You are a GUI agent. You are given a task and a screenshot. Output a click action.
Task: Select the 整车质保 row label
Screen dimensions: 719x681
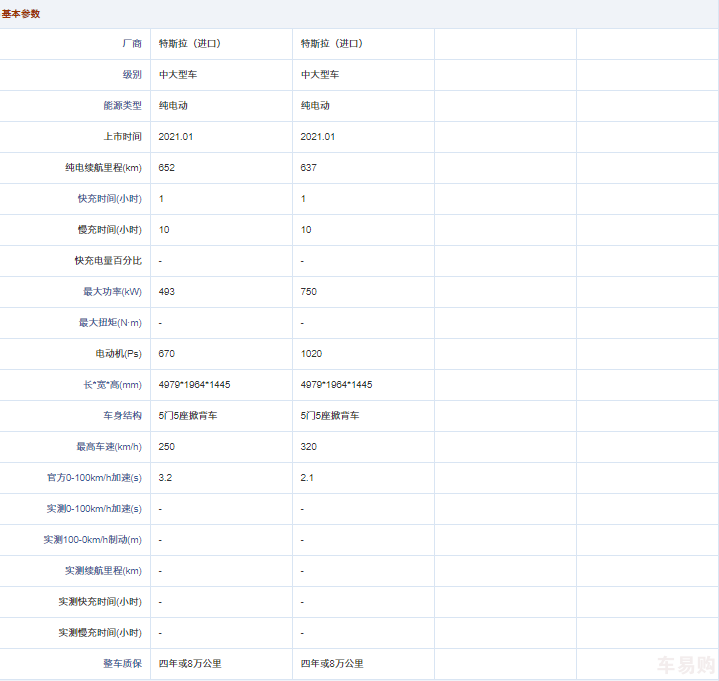point(122,664)
